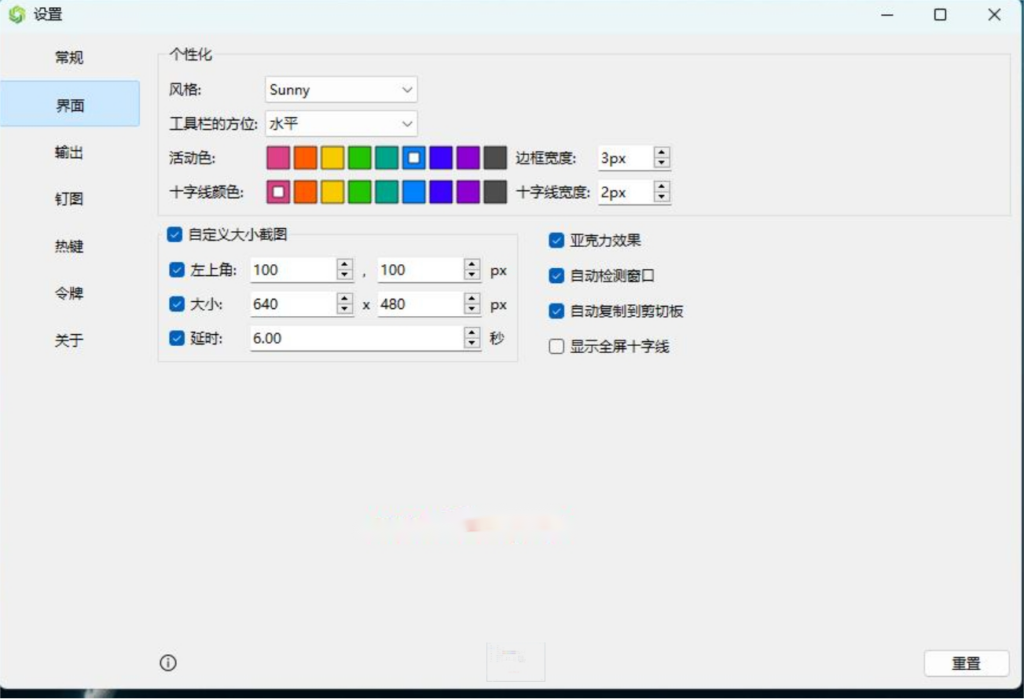Image resolution: width=1024 pixels, height=699 pixels.
Task: Open the 关于 about tab
Action: (69, 341)
